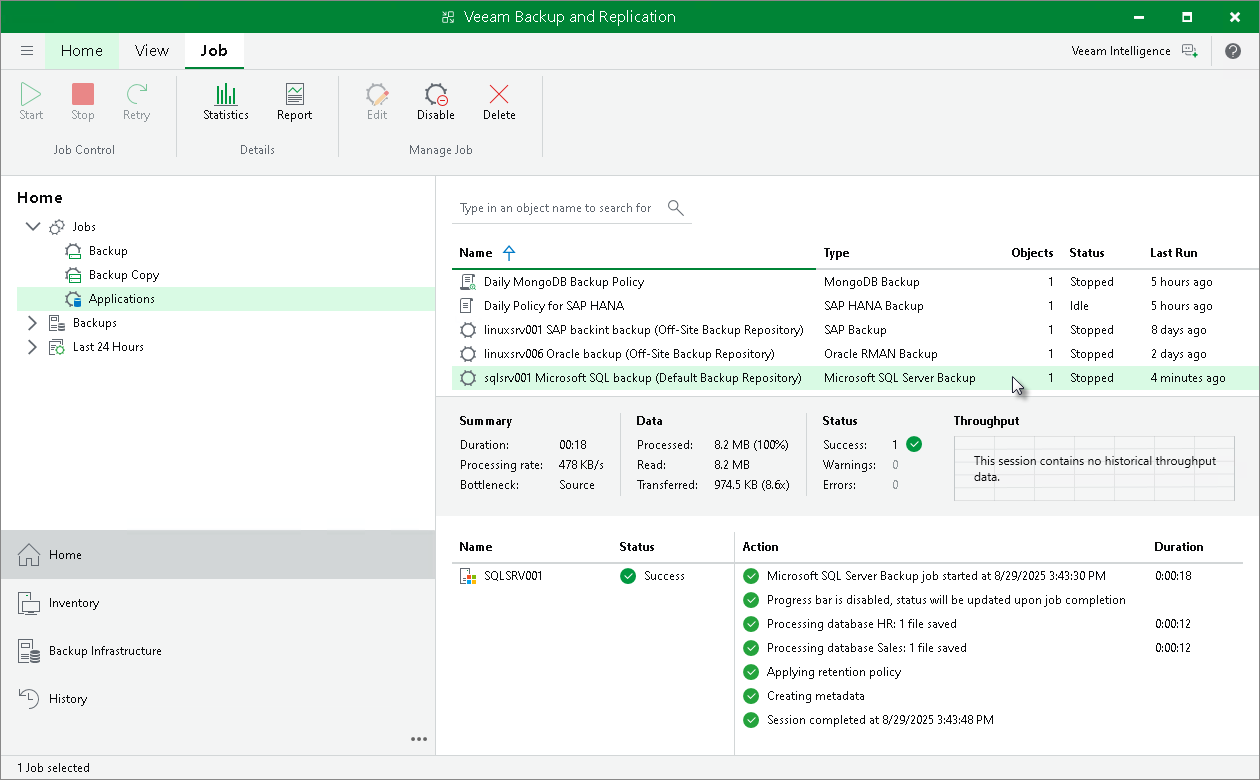Image resolution: width=1260 pixels, height=780 pixels.
Task: Open the hamburger main menu
Action: pos(27,50)
